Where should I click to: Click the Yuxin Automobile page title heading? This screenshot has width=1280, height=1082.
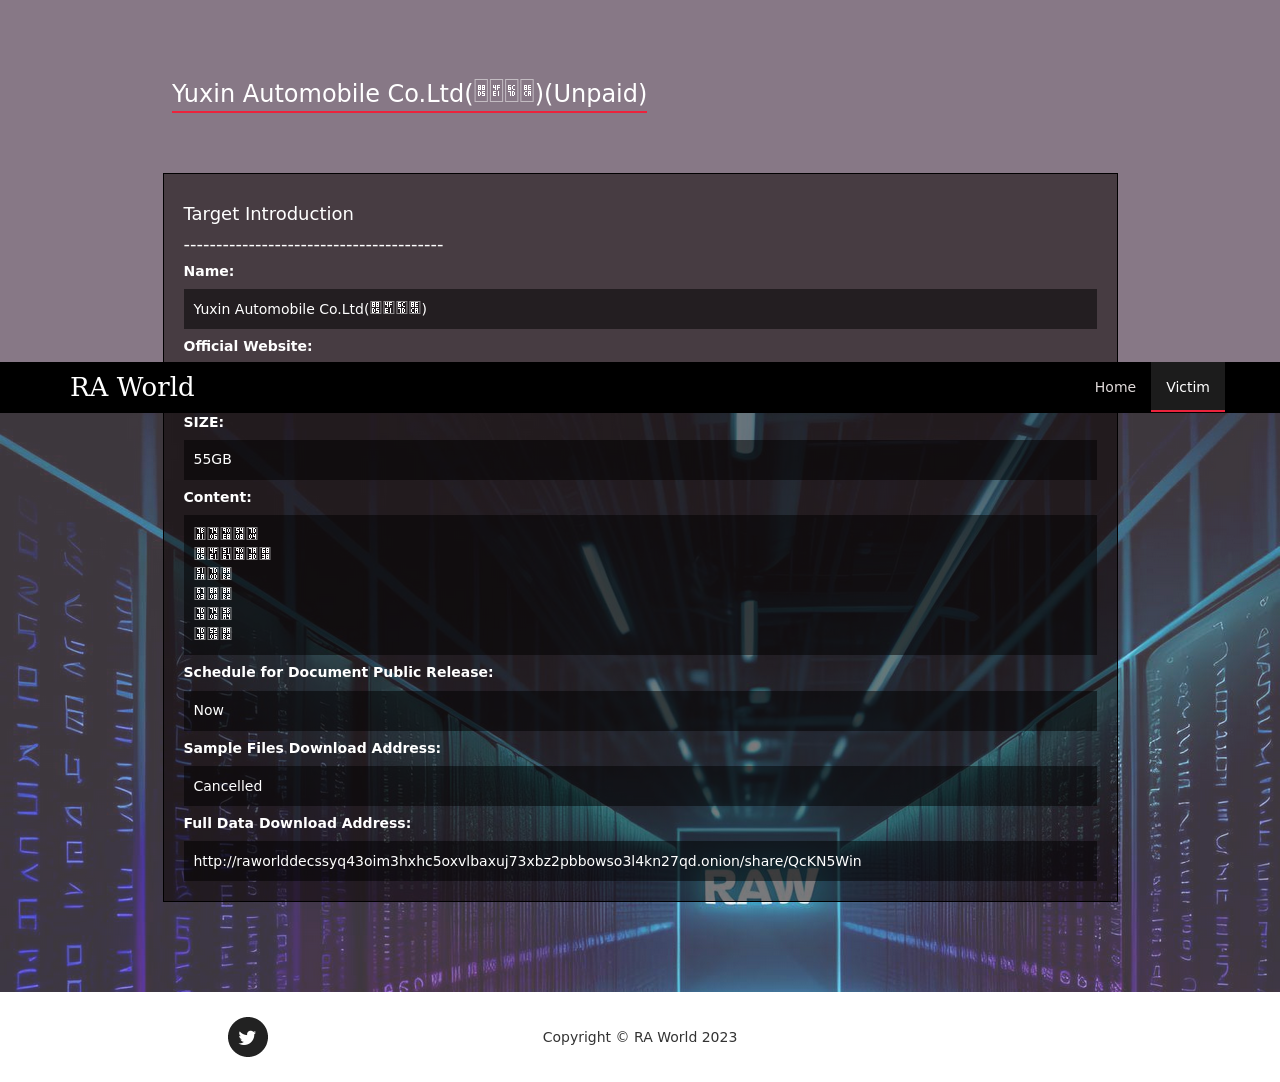click(409, 94)
